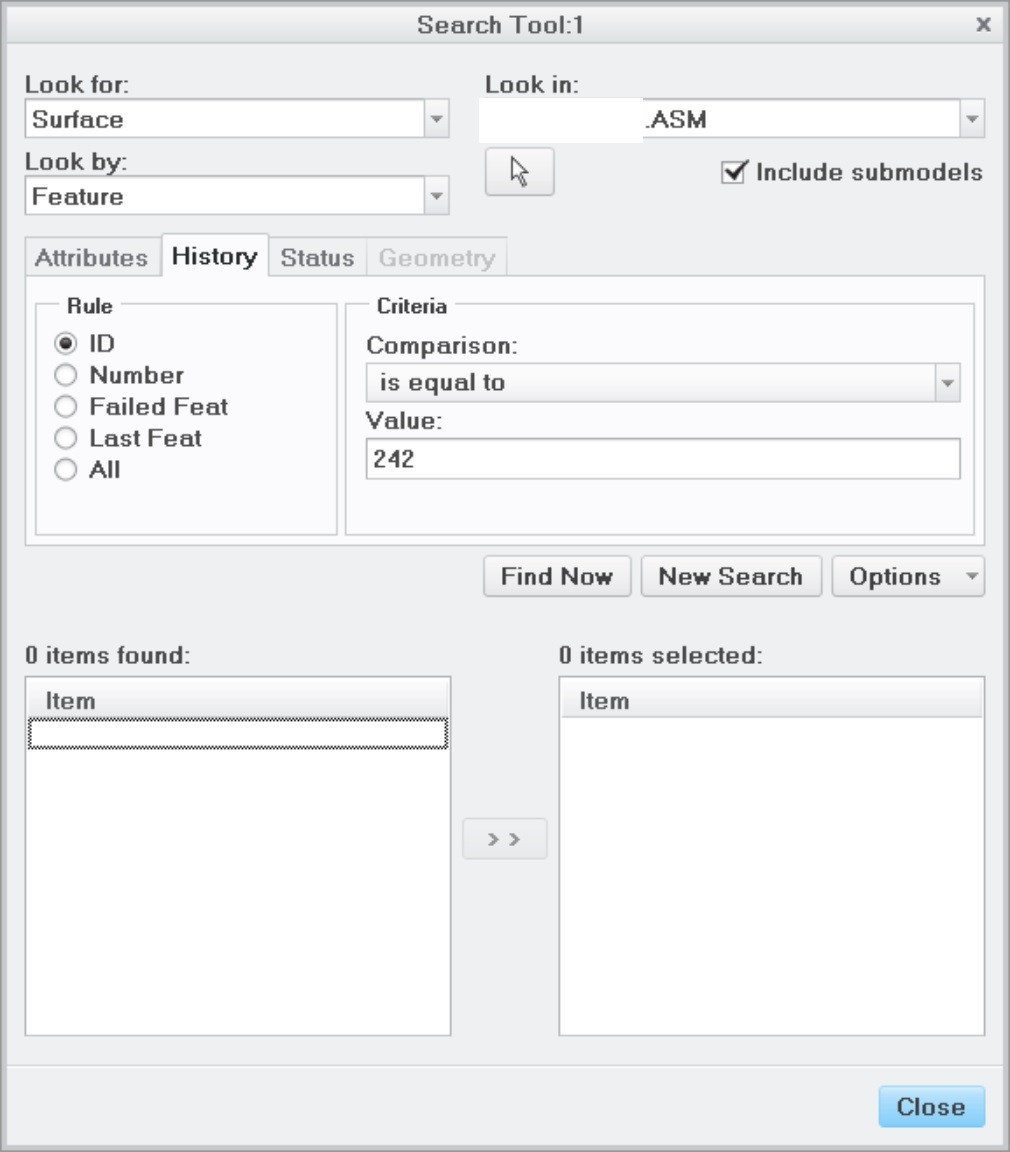The width and height of the screenshot is (1010, 1152).
Task: Select the History tab
Action: (214, 255)
